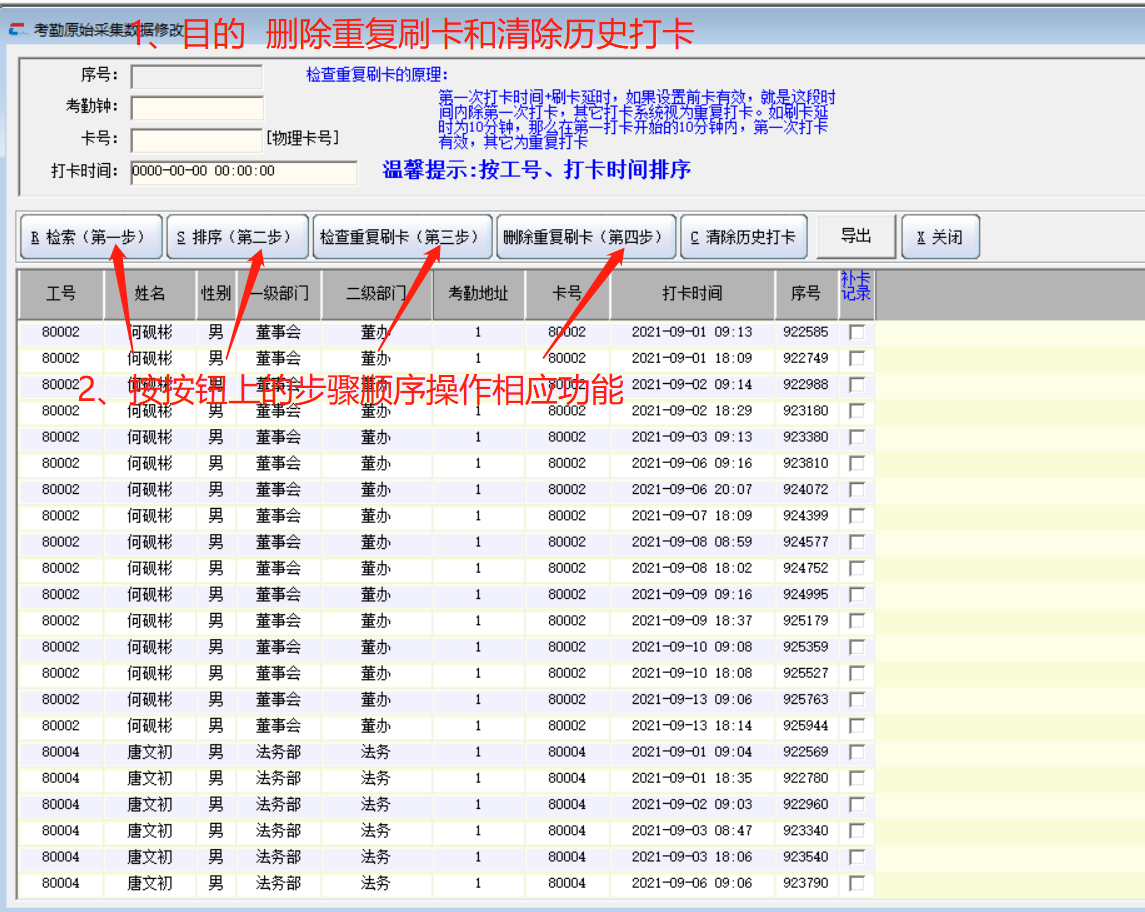1145x912 pixels.
Task: Export data with 导出 button
Action: coord(855,236)
